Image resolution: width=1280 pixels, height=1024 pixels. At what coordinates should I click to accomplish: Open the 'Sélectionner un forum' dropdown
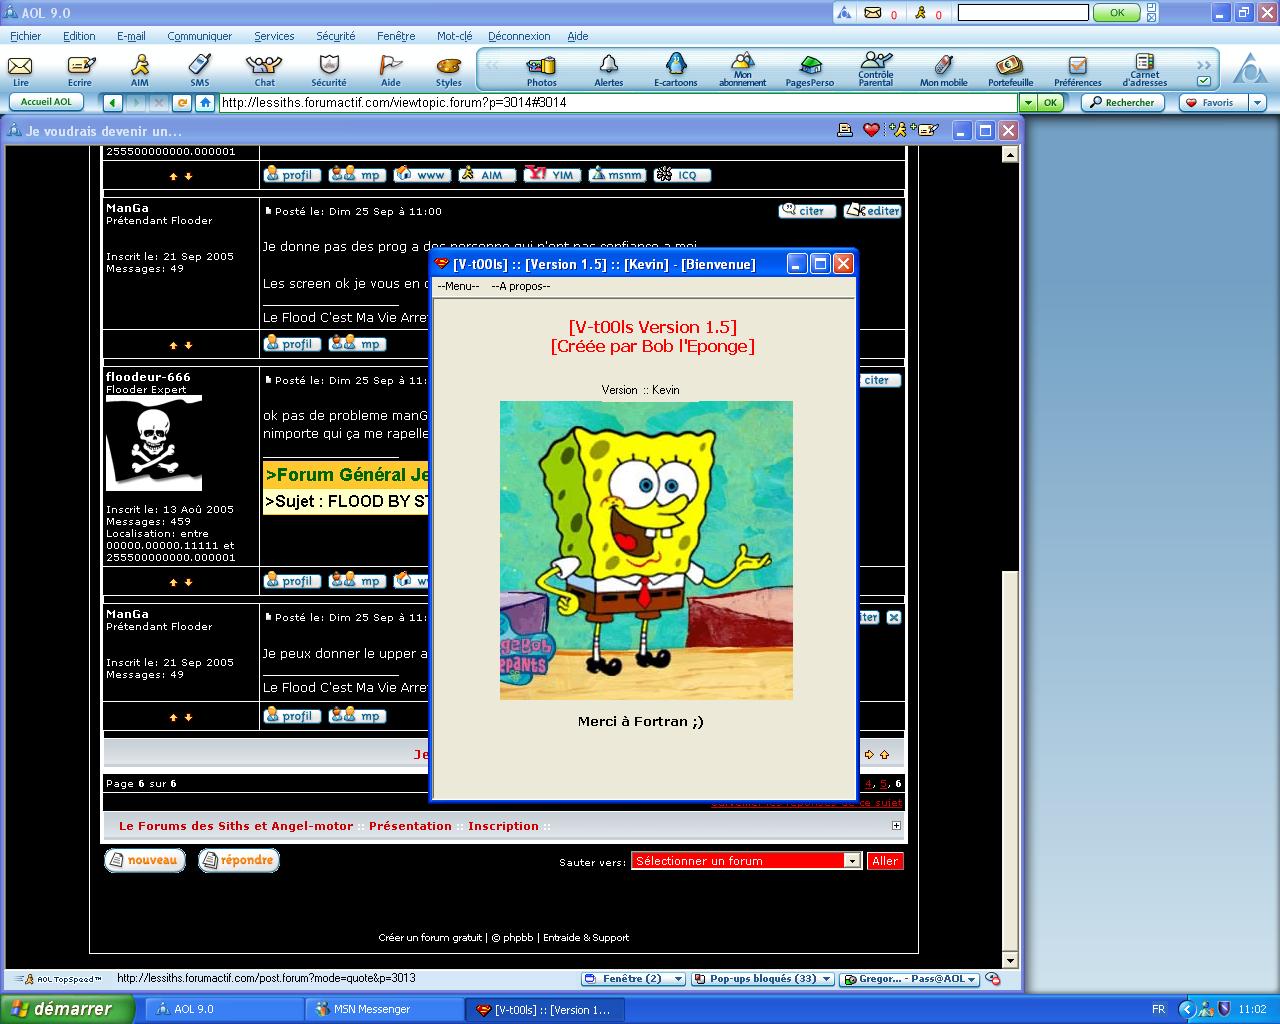coord(852,861)
